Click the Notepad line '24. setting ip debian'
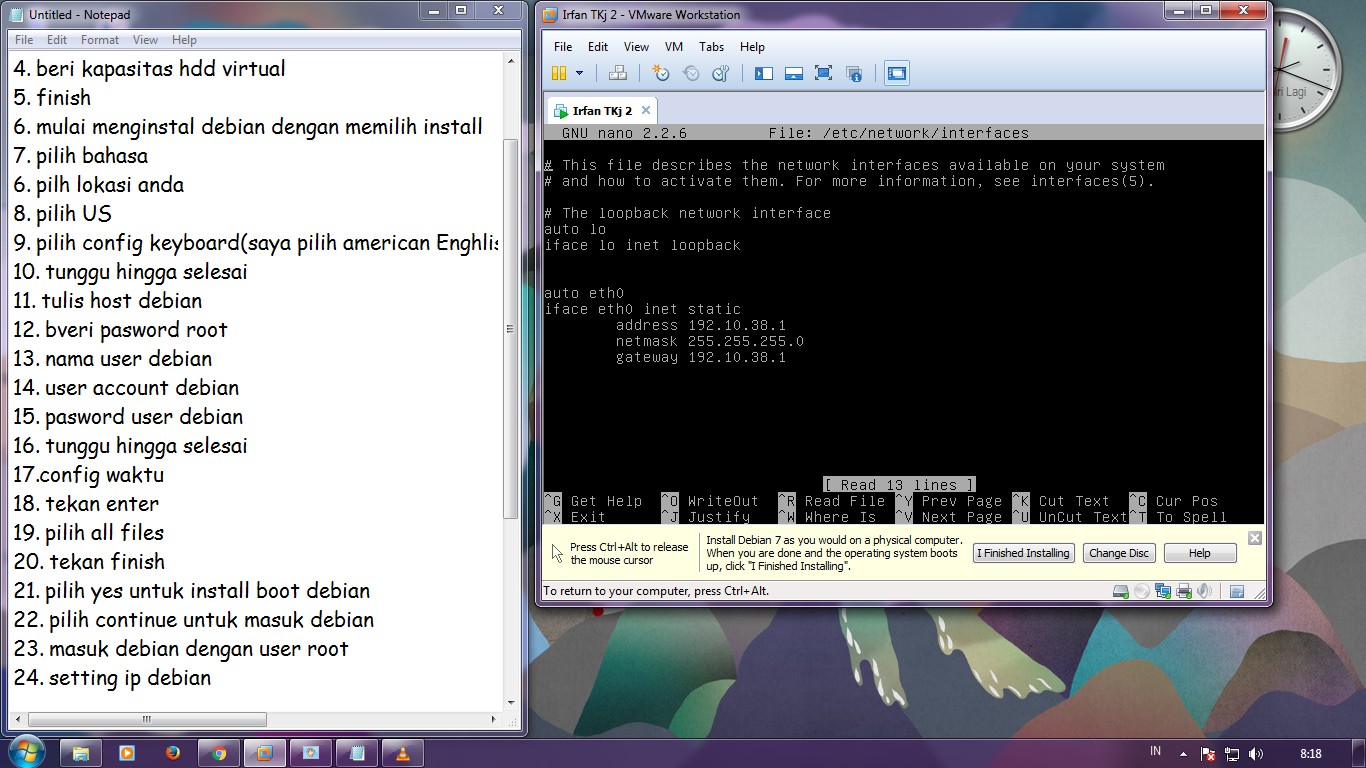Viewport: 1366px width, 768px height. click(112, 678)
